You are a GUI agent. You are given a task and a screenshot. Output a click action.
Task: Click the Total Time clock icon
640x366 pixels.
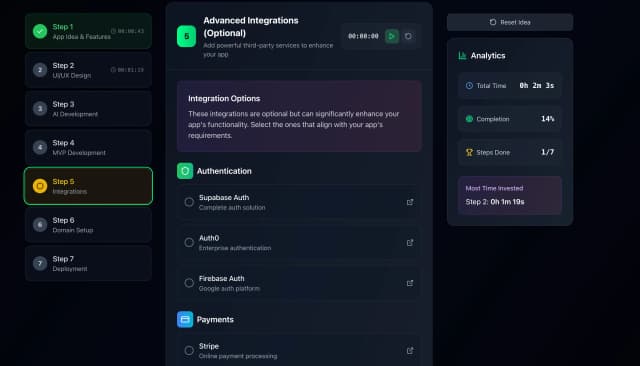[x=469, y=86]
